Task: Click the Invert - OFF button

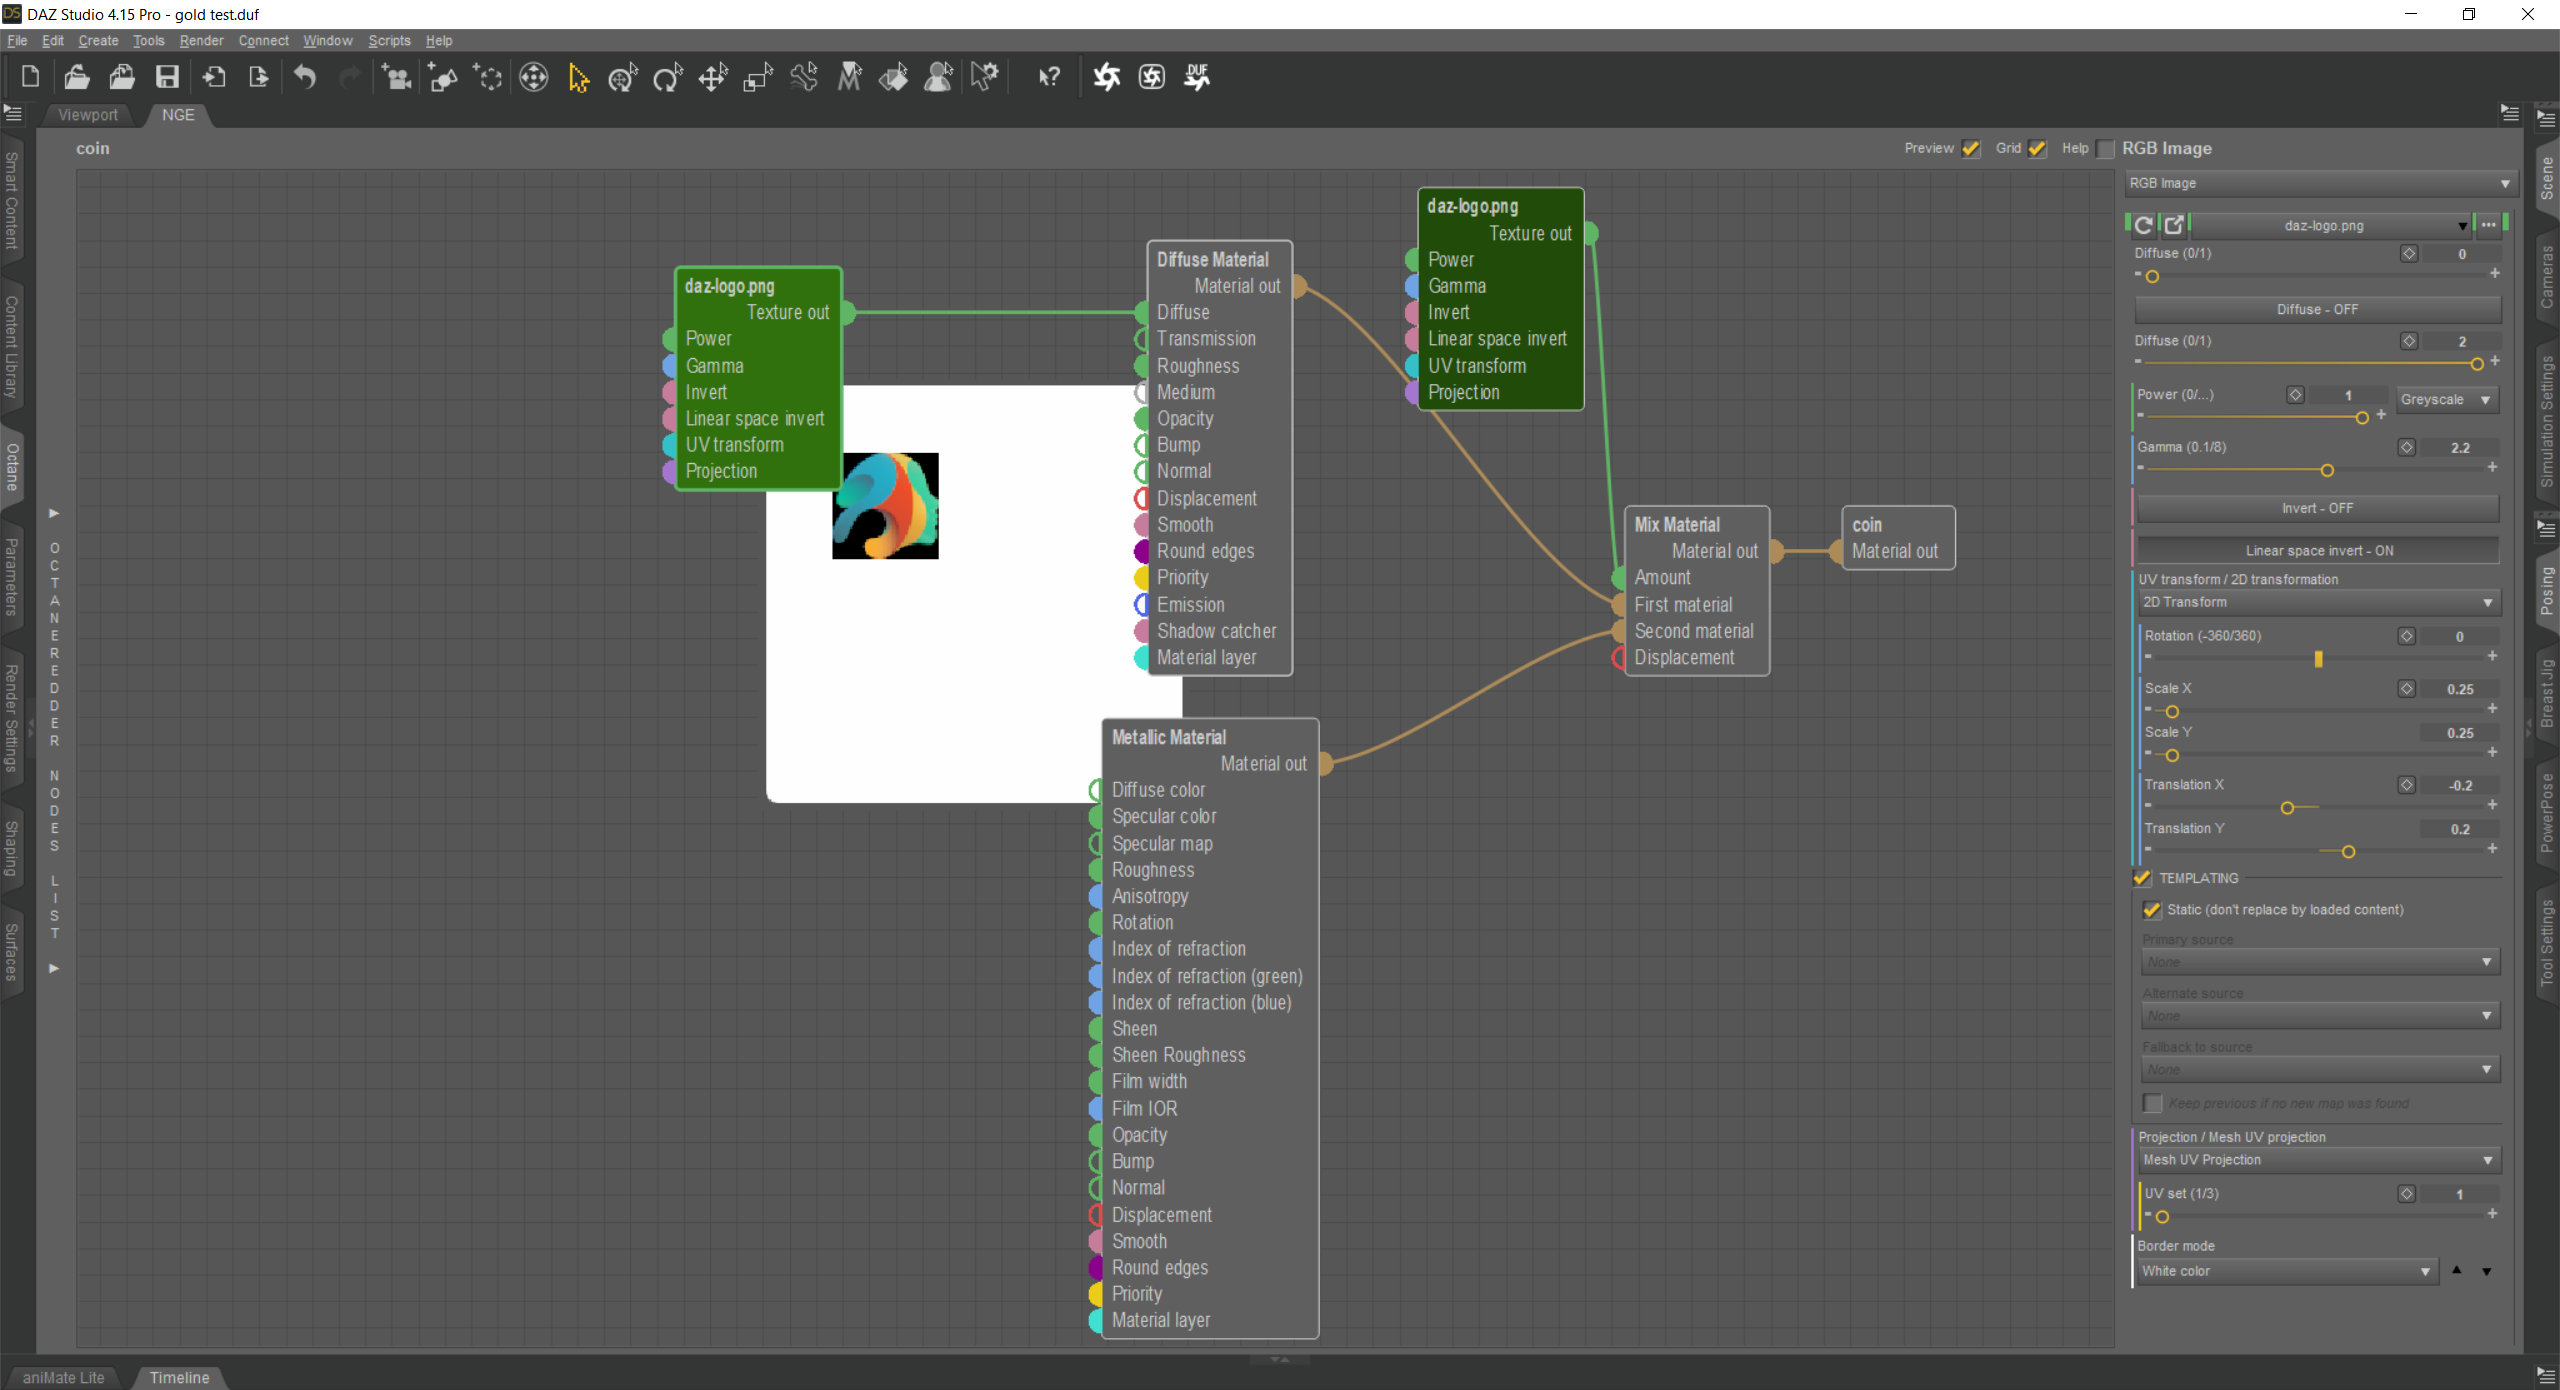Action: [x=2317, y=508]
